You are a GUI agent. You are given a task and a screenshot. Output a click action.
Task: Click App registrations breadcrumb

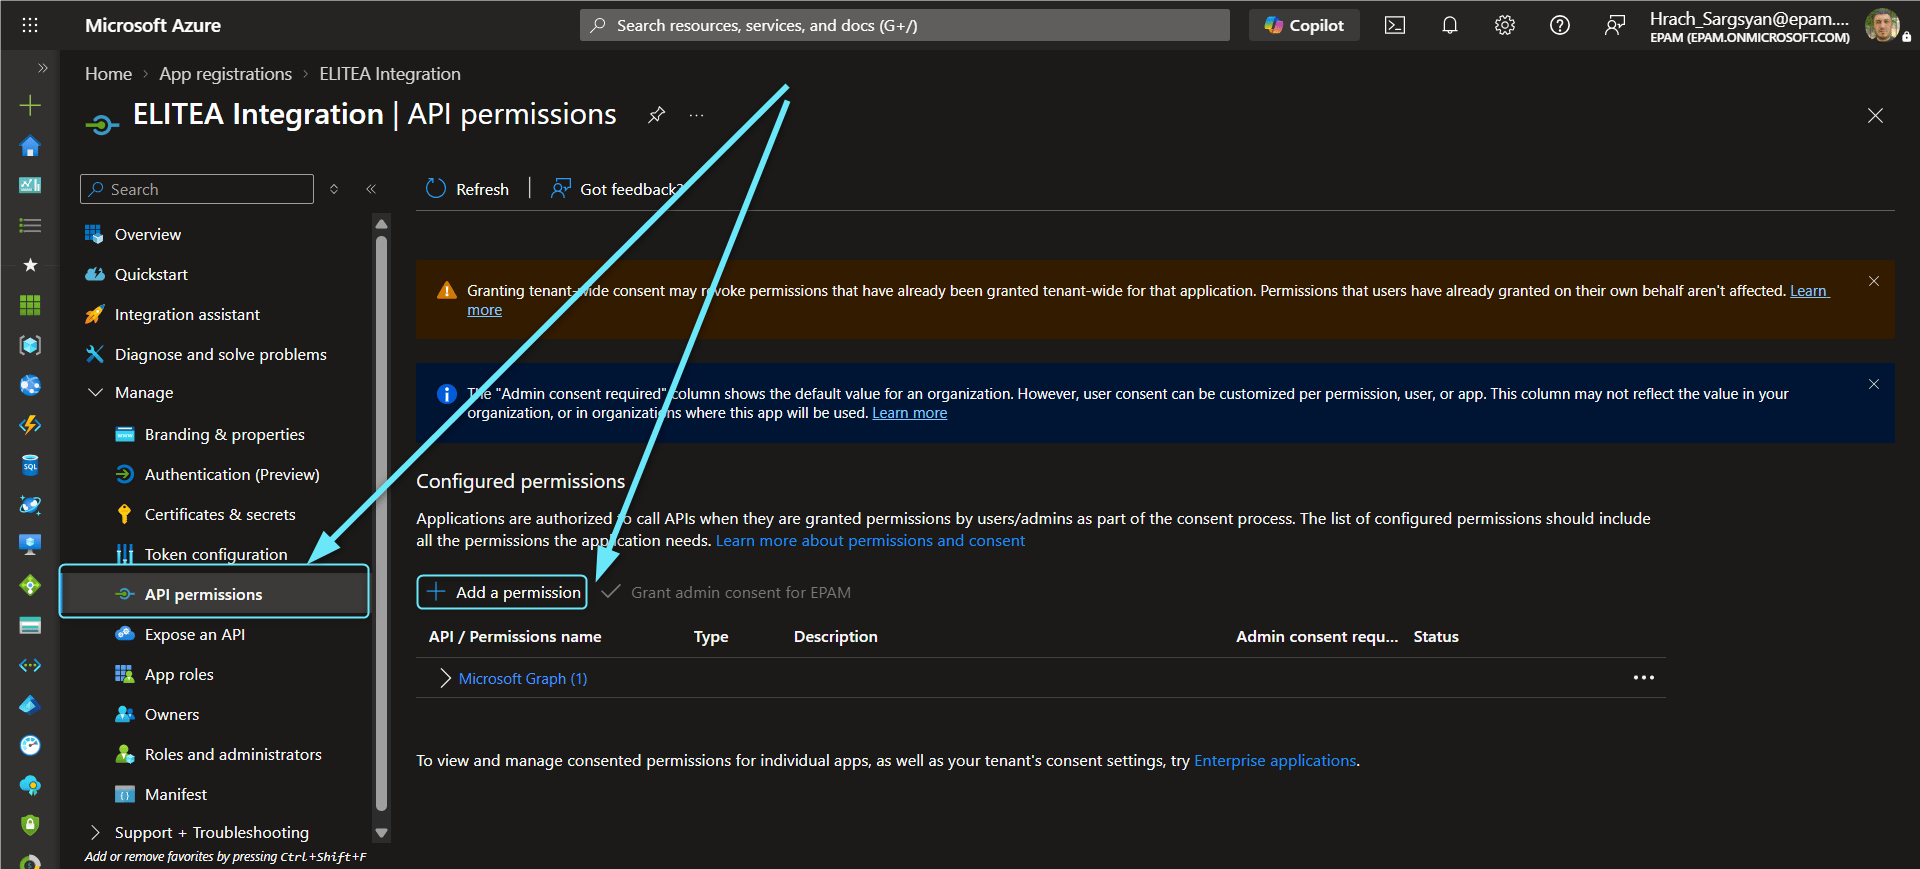click(226, 74)
